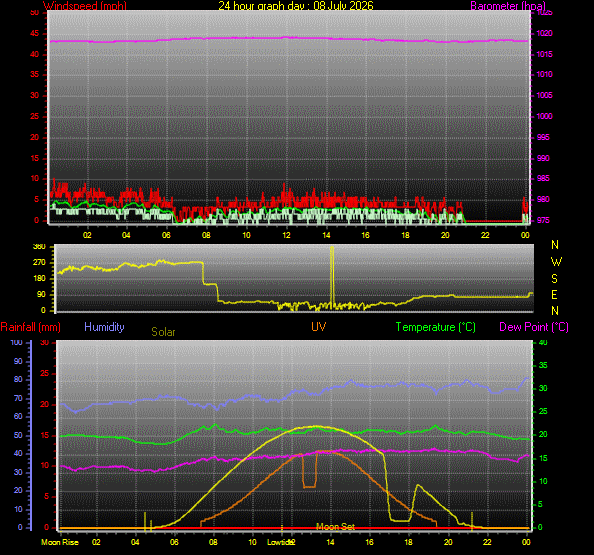Click the 25 rainfall scale value
594x555 pixels.
pos(45,374)
